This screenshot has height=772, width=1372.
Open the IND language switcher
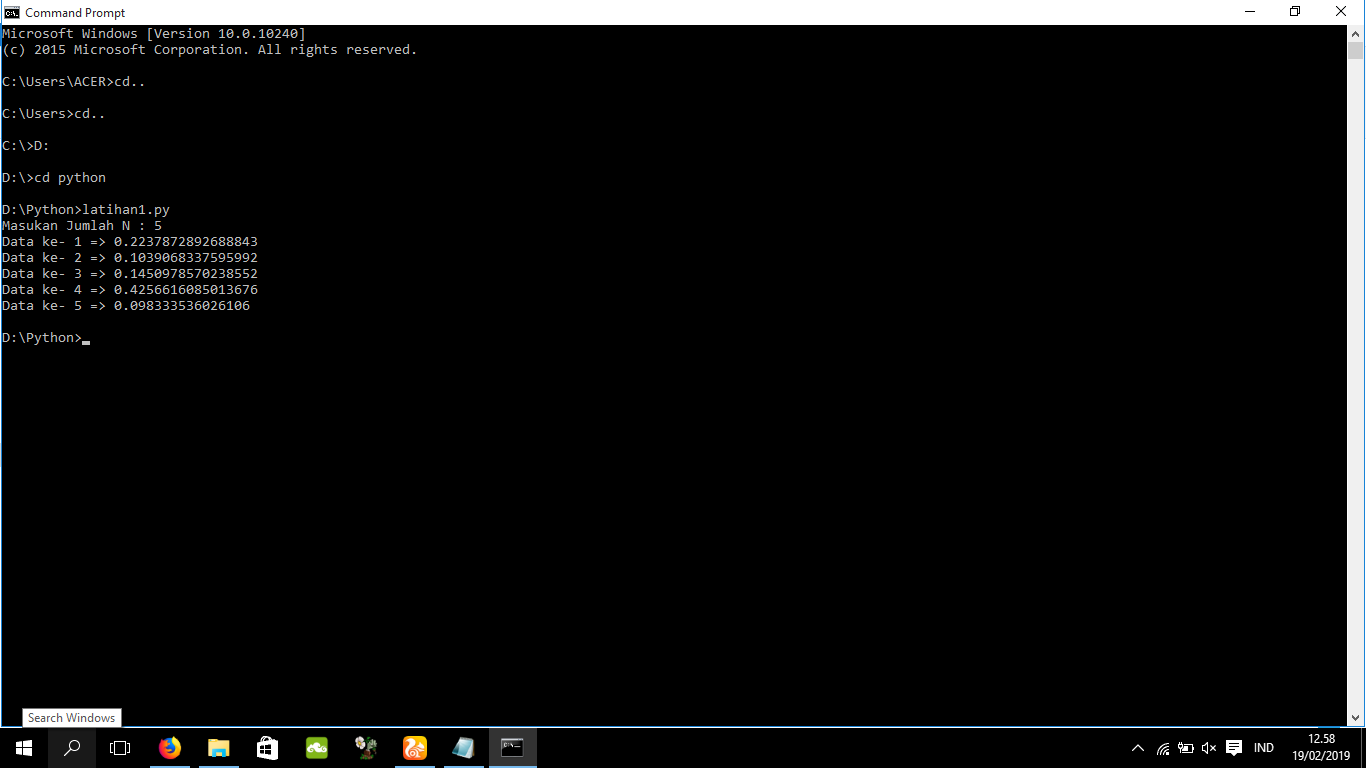[1263, 747]
